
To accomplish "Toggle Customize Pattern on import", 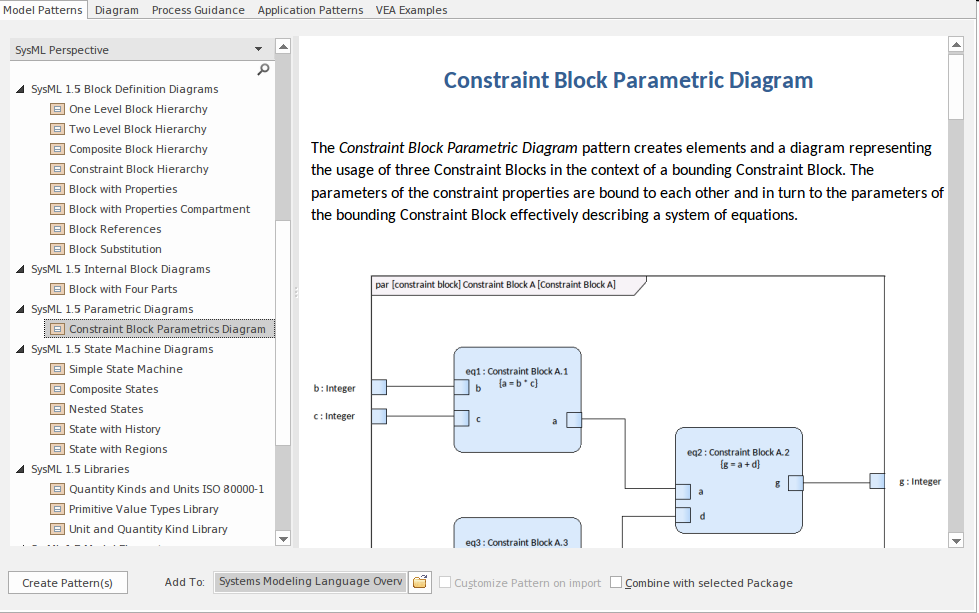I will 444,582.
